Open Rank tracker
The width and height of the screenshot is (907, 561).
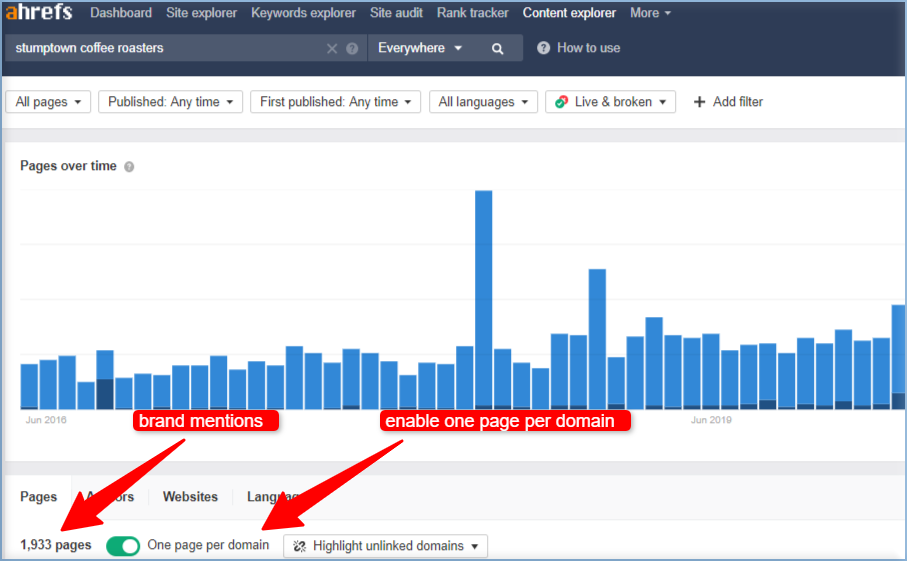point(473,13)
